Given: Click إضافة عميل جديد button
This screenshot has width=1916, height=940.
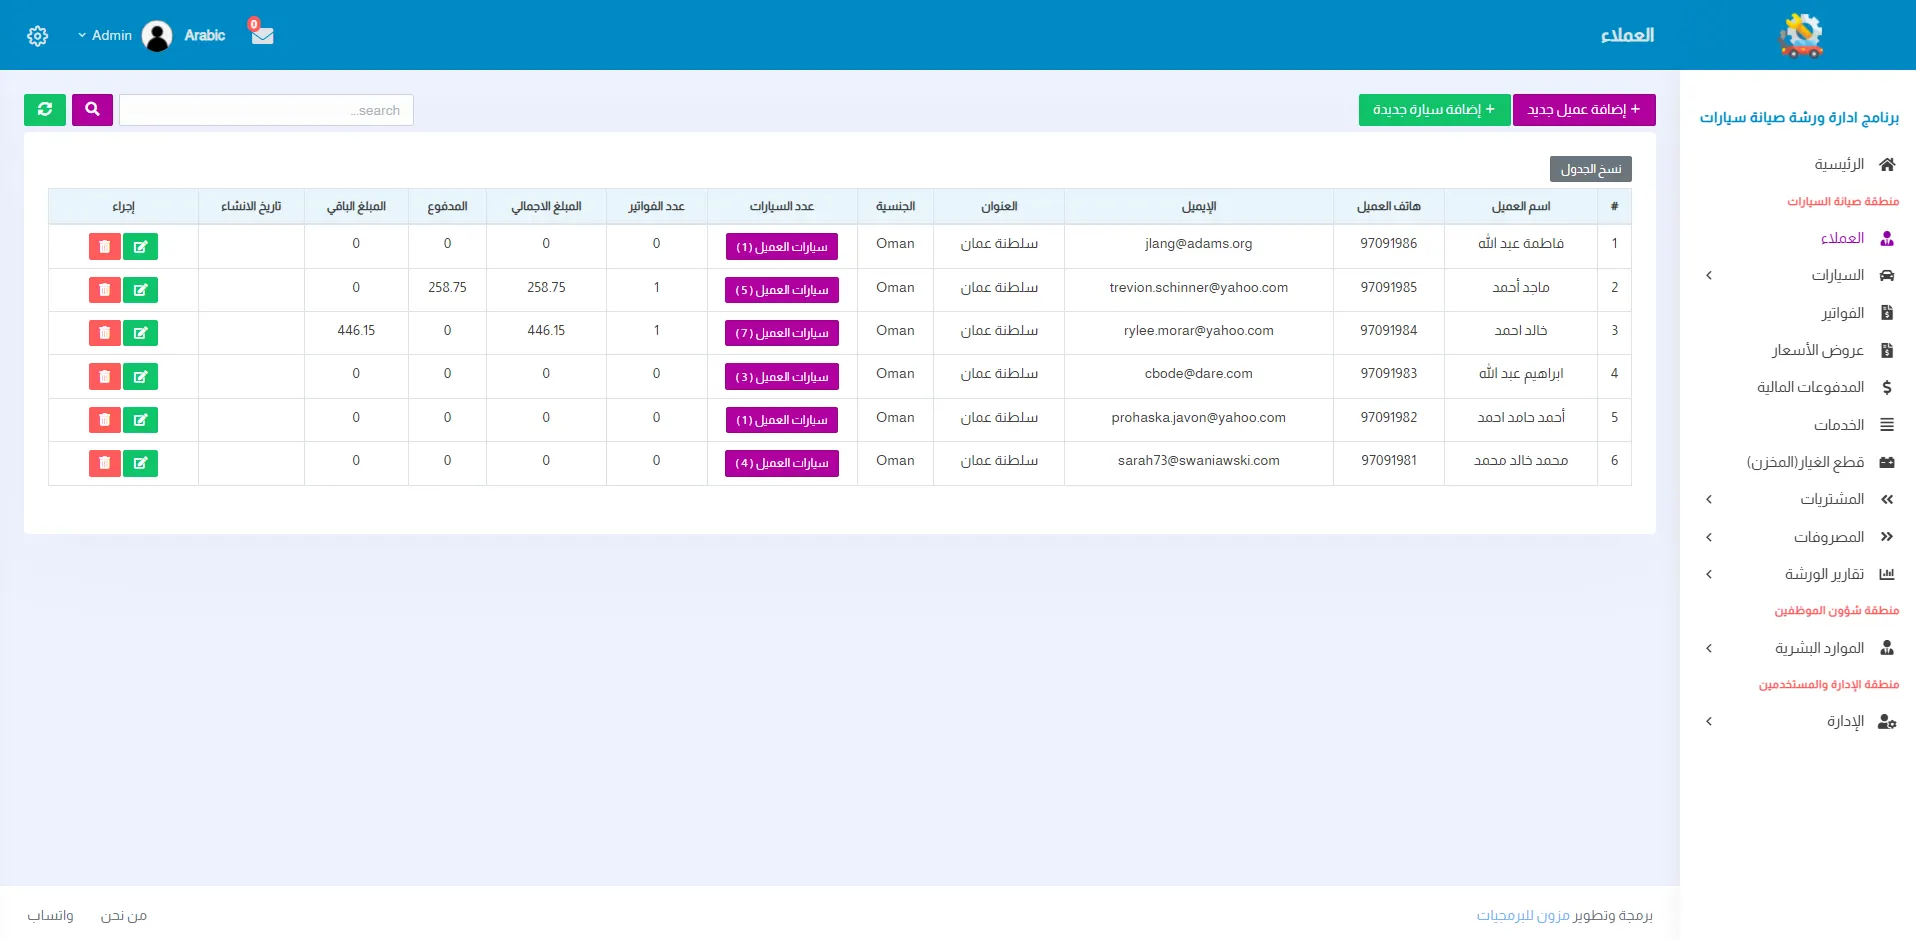Looking at the screenshot, I should click(x=1584, y=110).
